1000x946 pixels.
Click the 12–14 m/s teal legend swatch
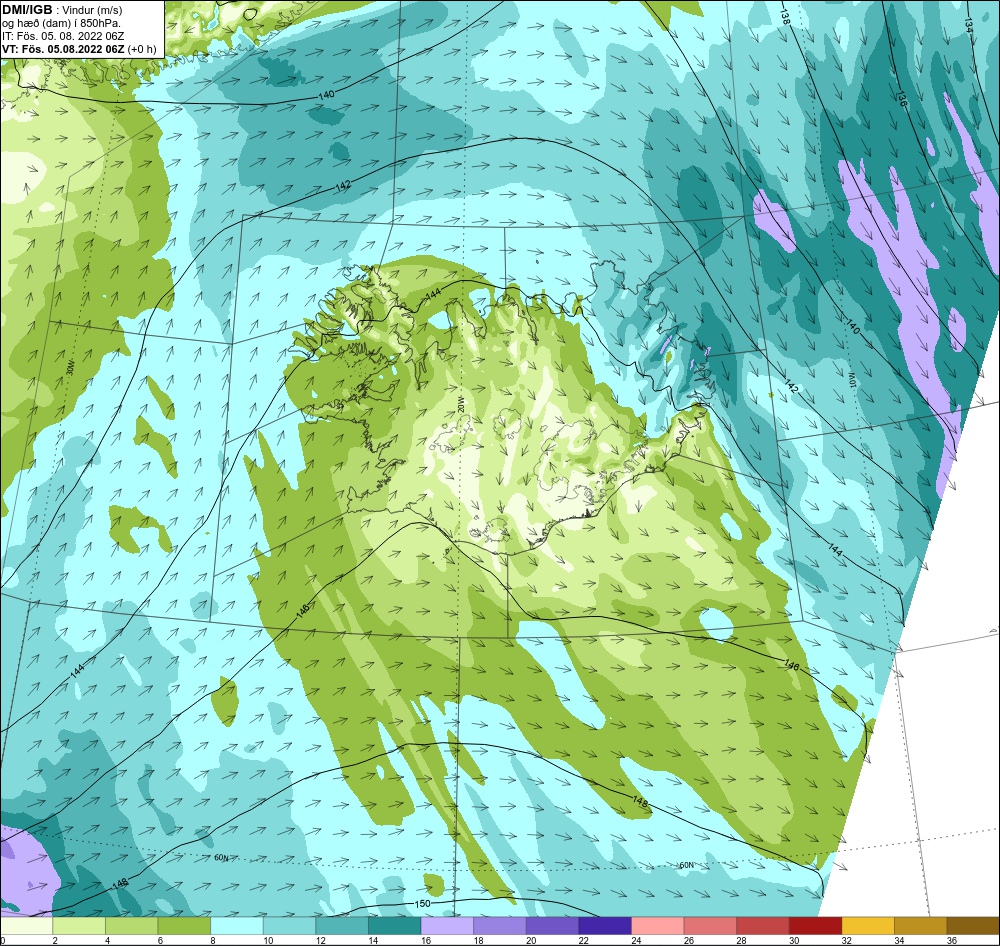pyautogui.click(x=342, y=926)
